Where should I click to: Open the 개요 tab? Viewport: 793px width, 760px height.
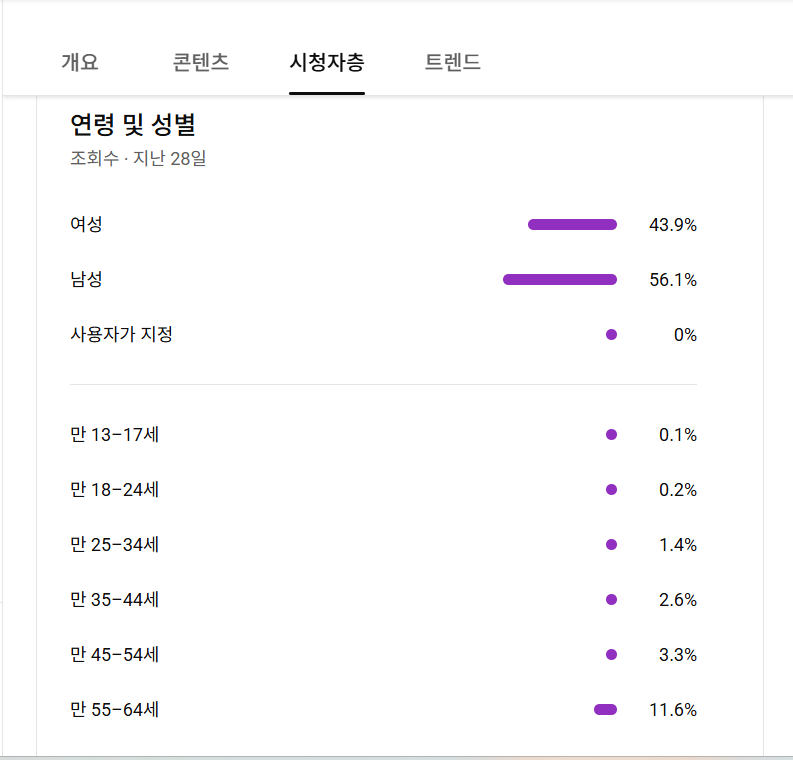(x=80, y=62)
